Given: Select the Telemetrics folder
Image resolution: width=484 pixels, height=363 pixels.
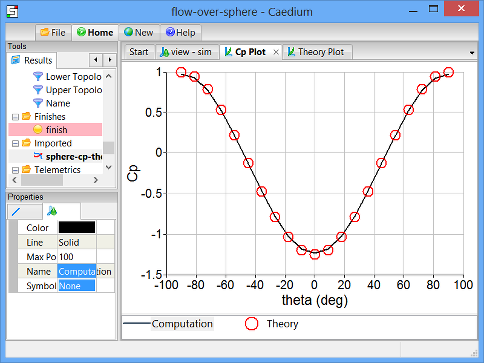Looking at the screenshot, I should tap(57, 170).
